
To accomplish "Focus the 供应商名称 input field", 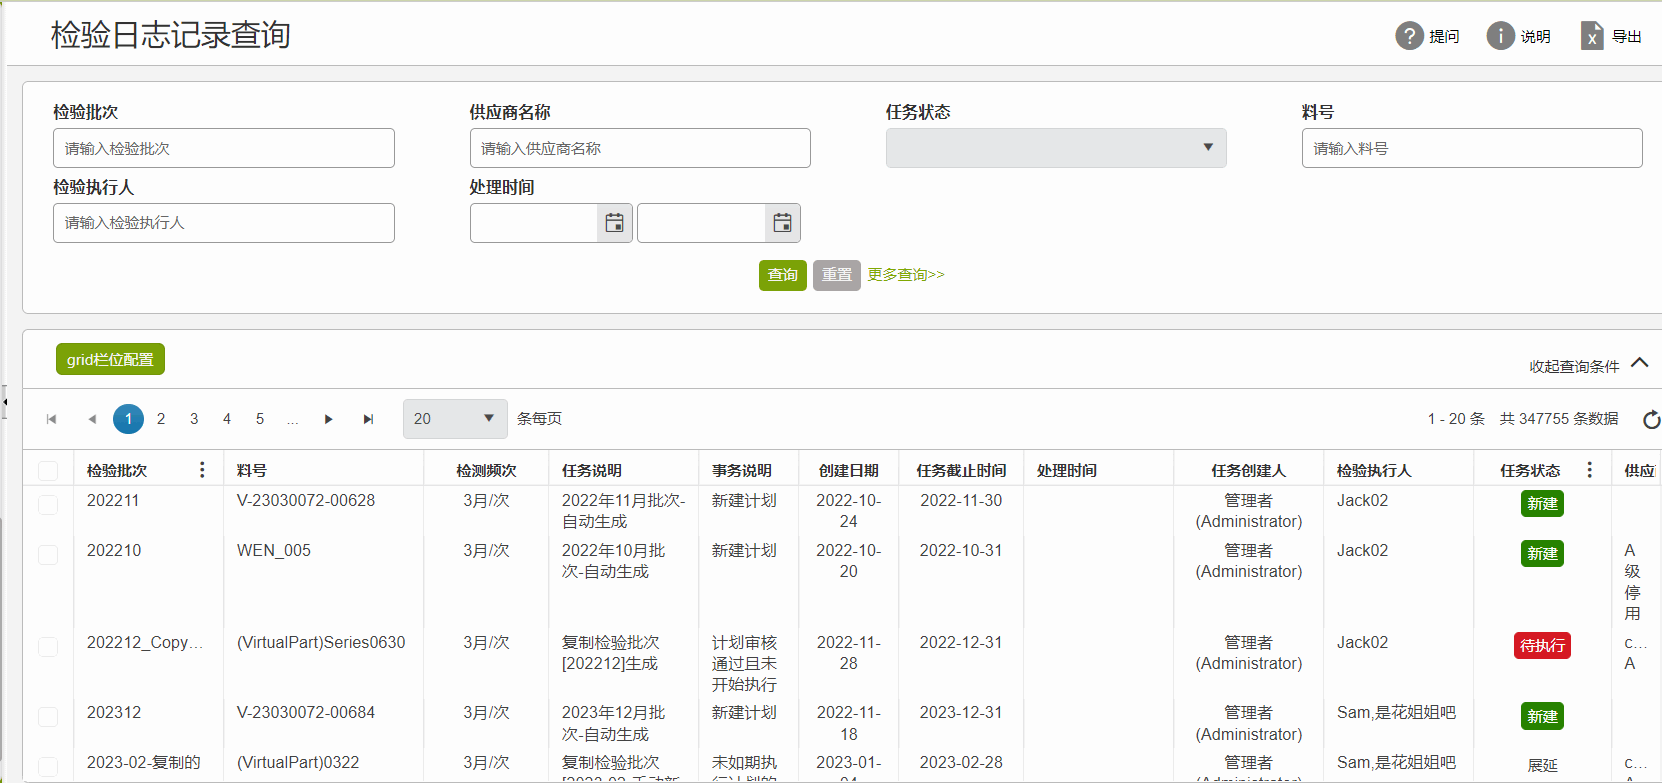I will pyautogui.click(x=640, y=148).
